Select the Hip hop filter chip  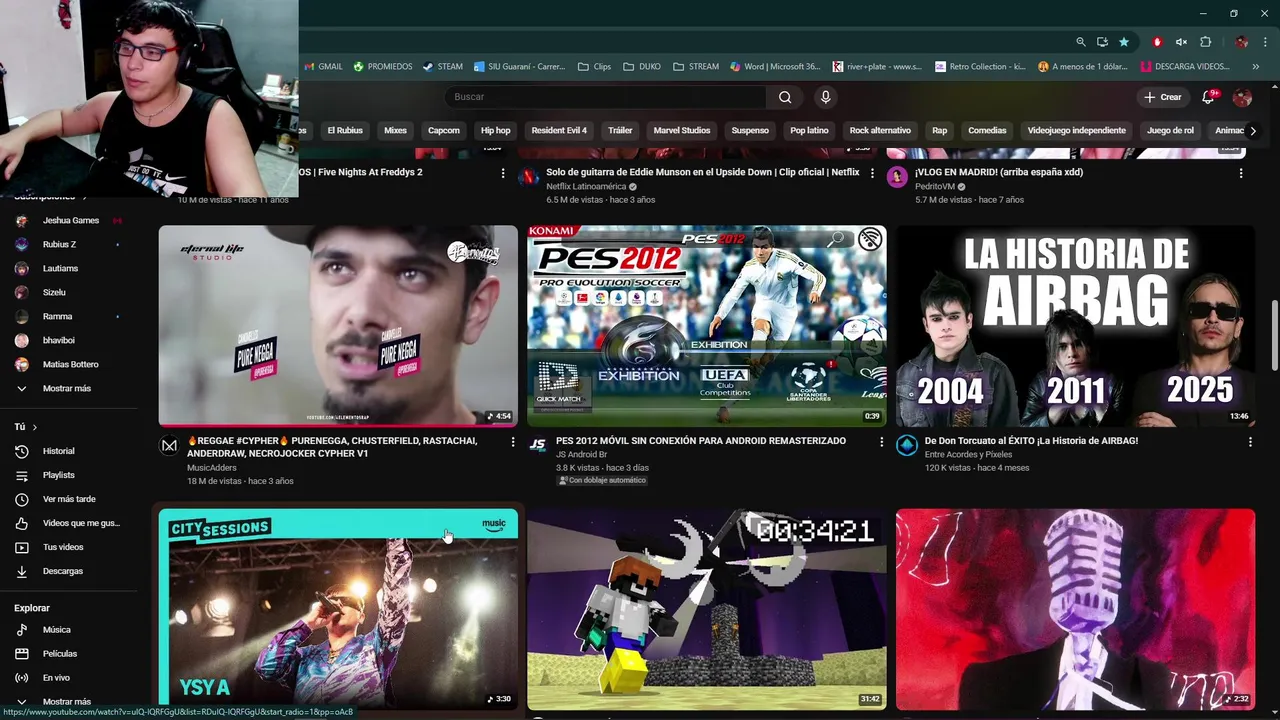point(495,131)
